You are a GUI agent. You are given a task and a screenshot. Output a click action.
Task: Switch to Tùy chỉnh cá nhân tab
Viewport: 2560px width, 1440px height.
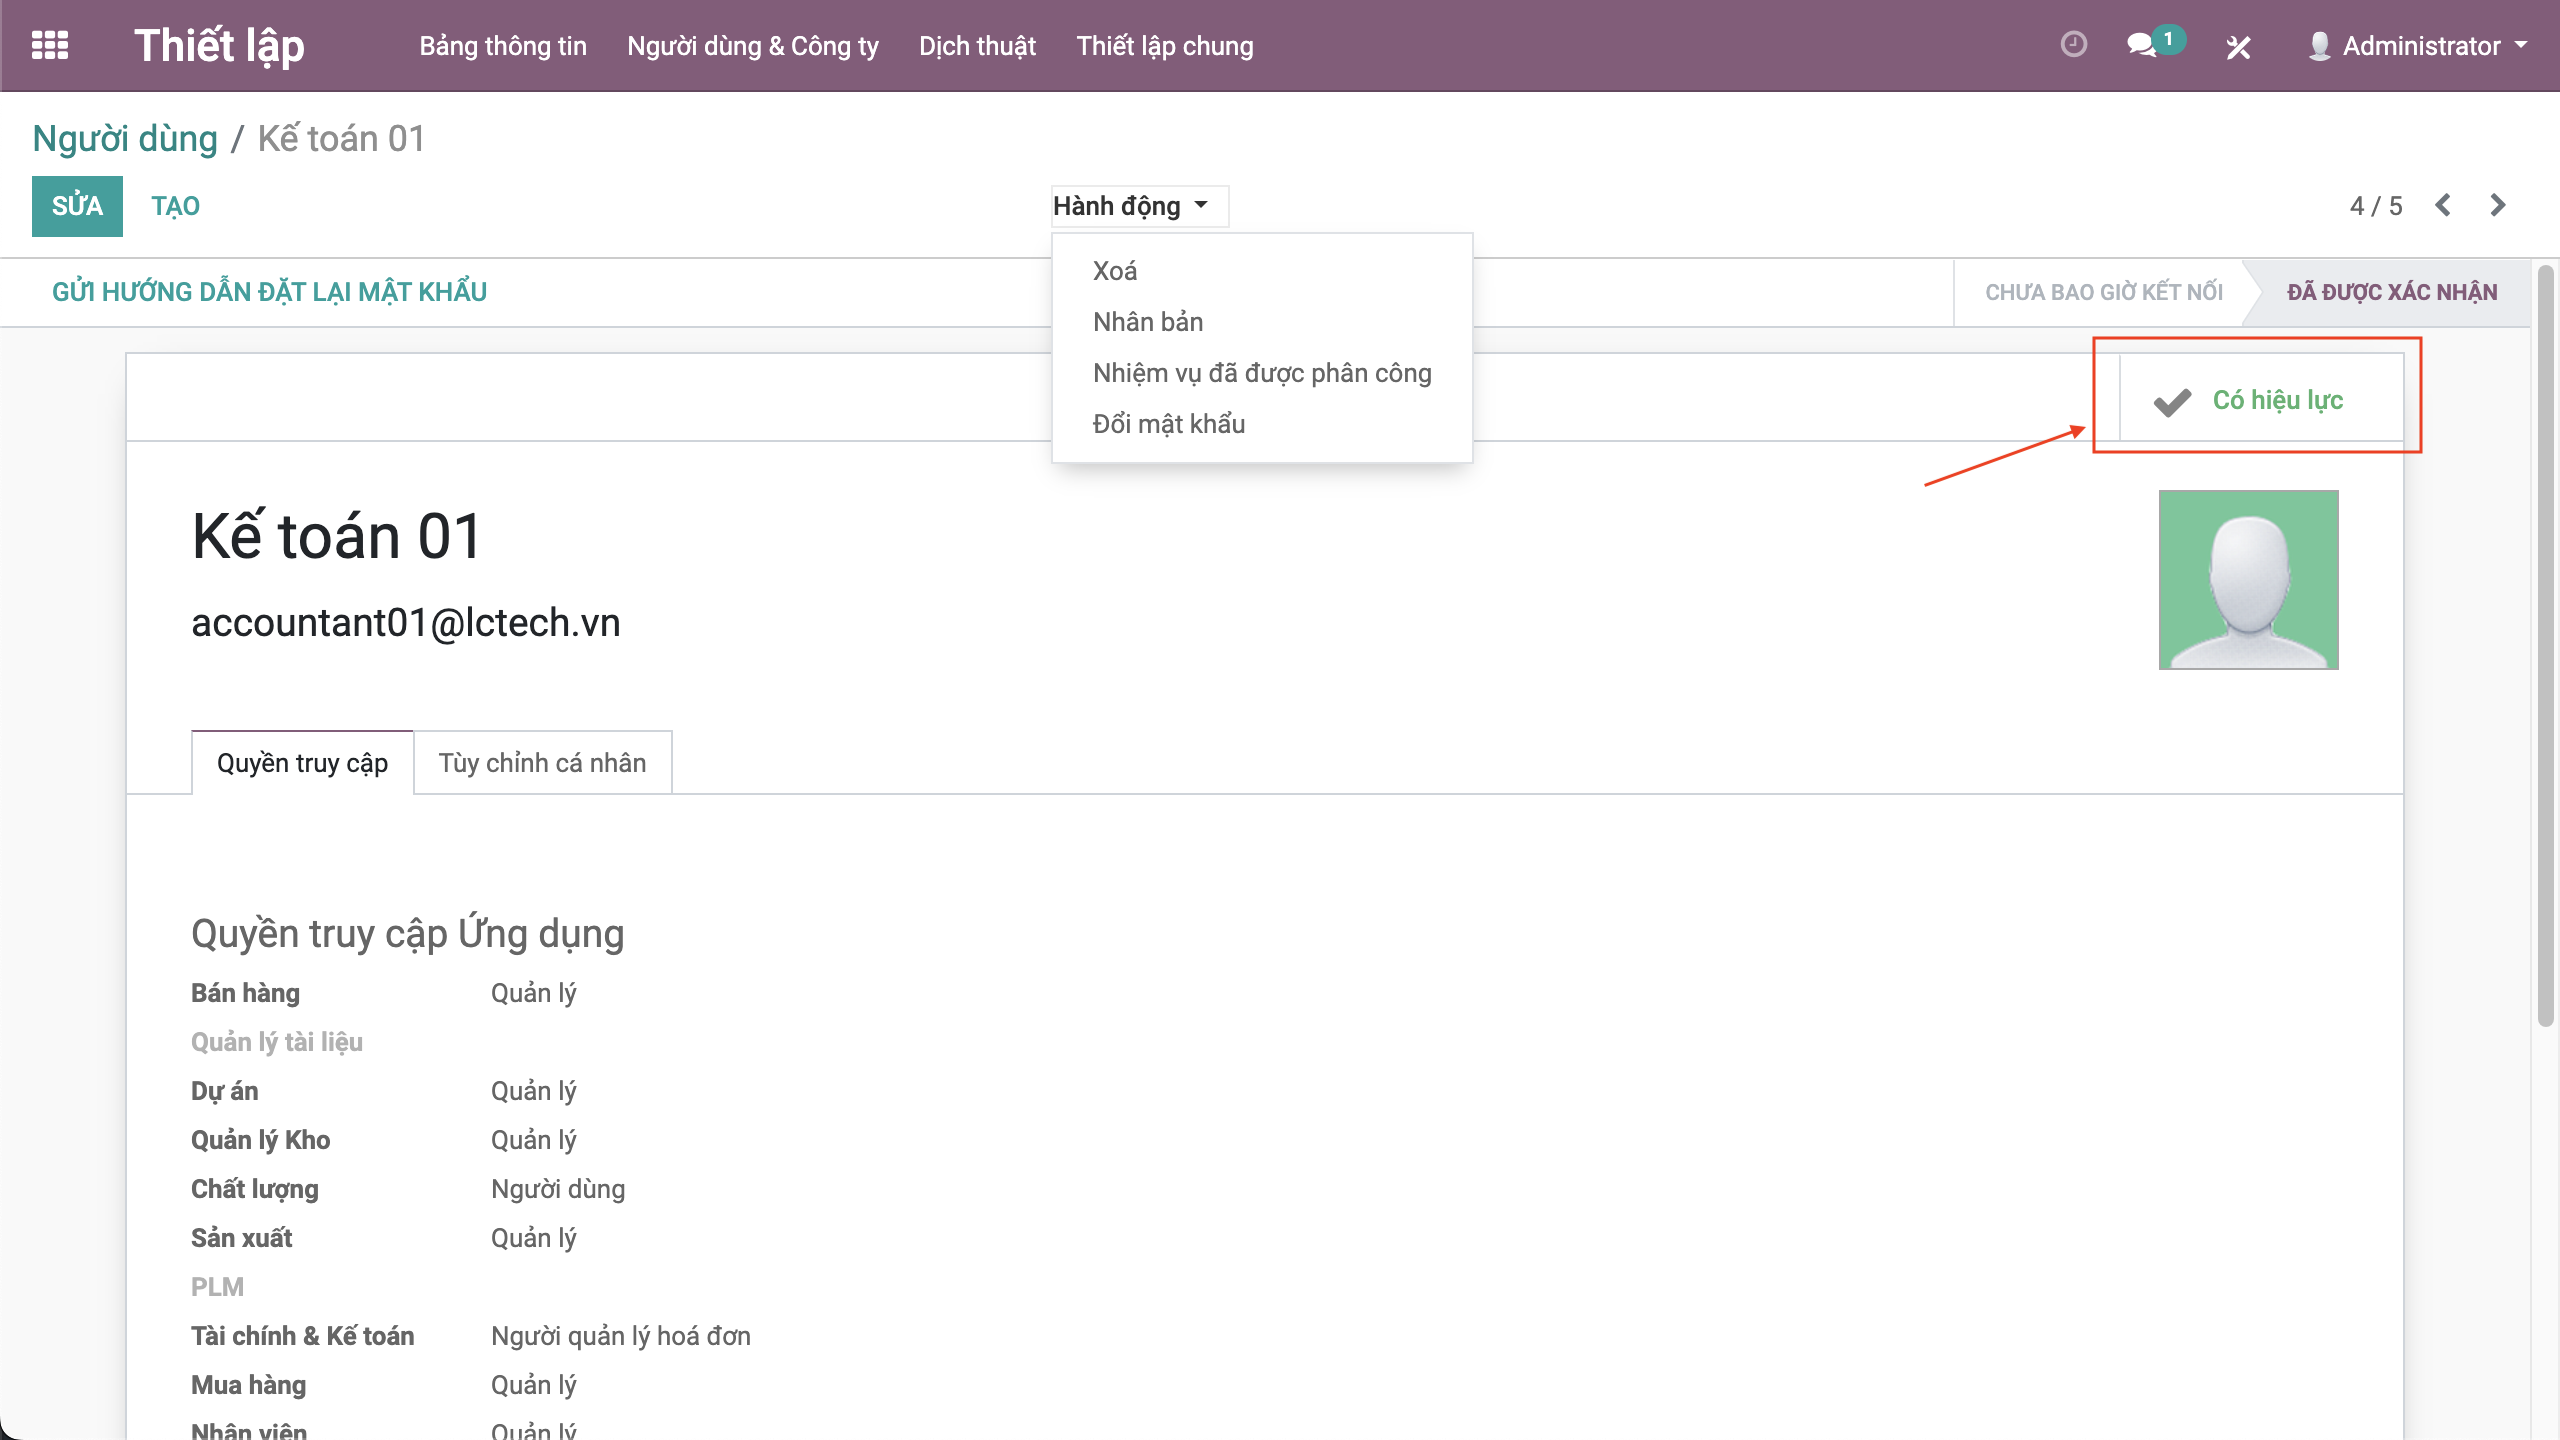(542, 763)
